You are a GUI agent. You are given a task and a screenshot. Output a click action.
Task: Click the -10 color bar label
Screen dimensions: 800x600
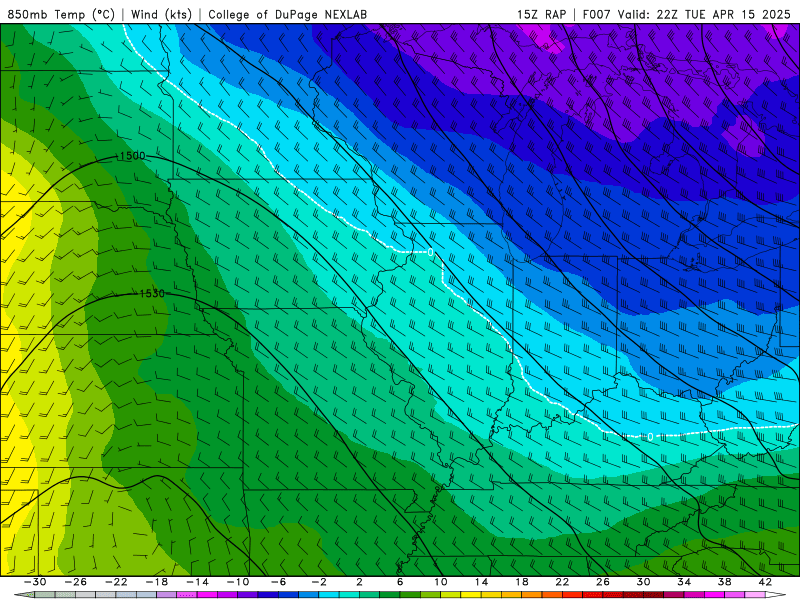point(238,582)
